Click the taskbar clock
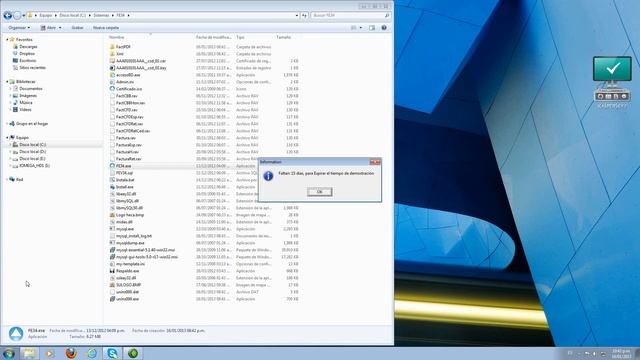The width and height of the screenshot is (640, 360). [621, 353]
